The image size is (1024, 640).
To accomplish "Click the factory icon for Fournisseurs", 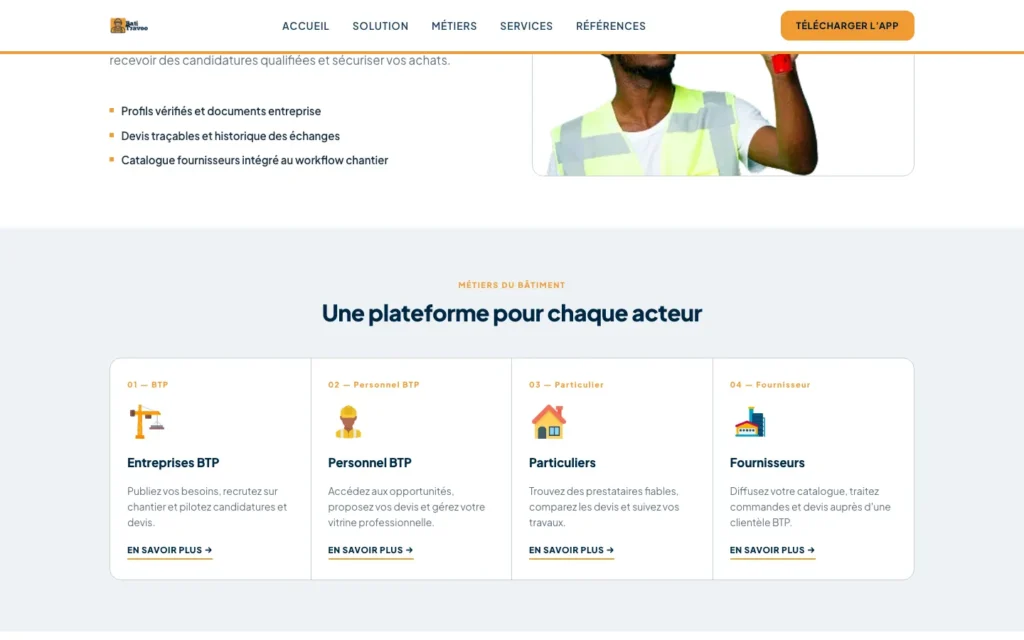I will coord(750,421).
